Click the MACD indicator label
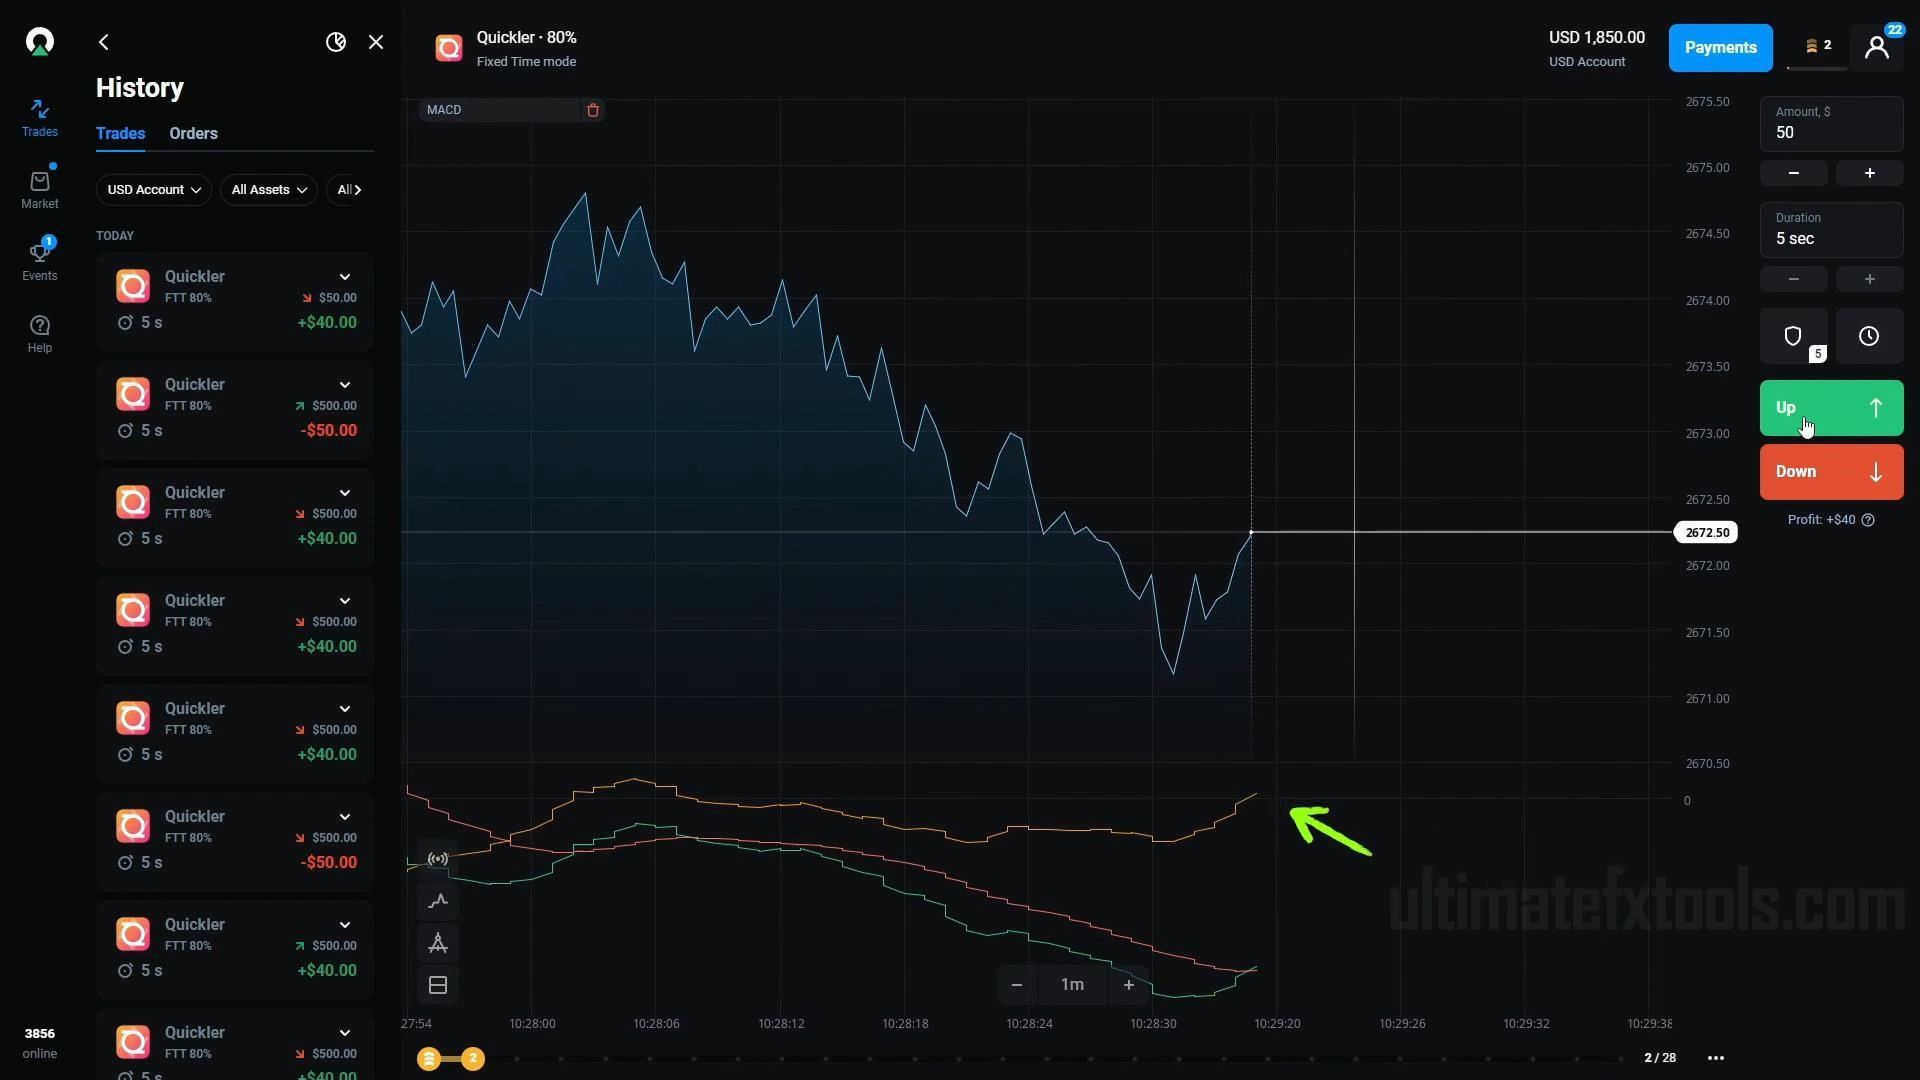This screenshot has height=1080, width=1920. 444,110
